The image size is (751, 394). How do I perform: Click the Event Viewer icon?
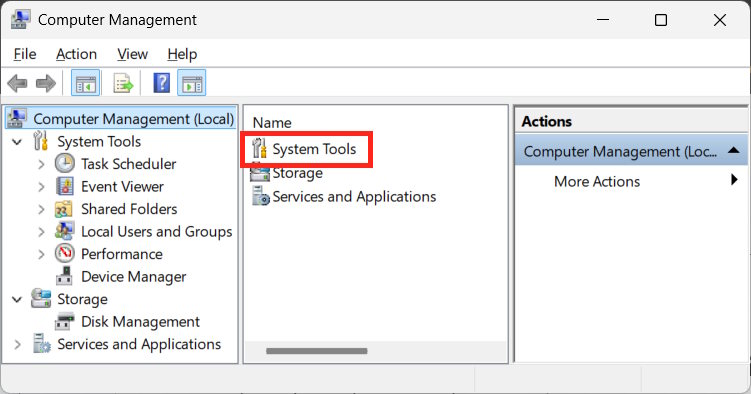click(x=64, y=186)
